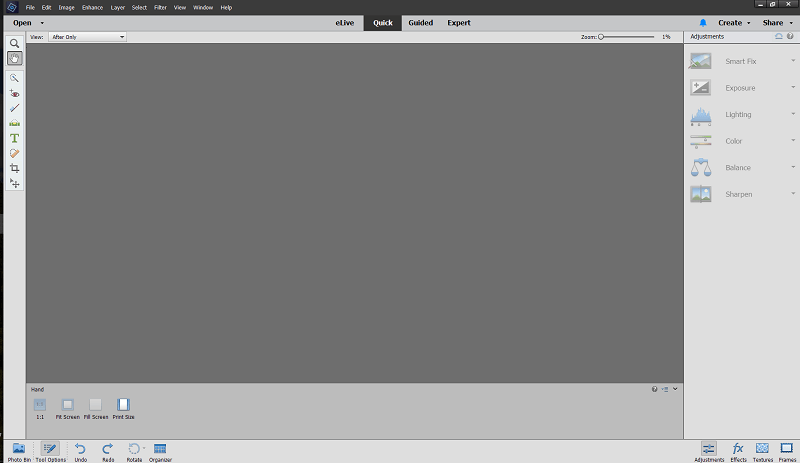Image resolution: width=800 pixels, height=463 pixels.
Task: Switch to the Quick tab
Action: point(383,23)
